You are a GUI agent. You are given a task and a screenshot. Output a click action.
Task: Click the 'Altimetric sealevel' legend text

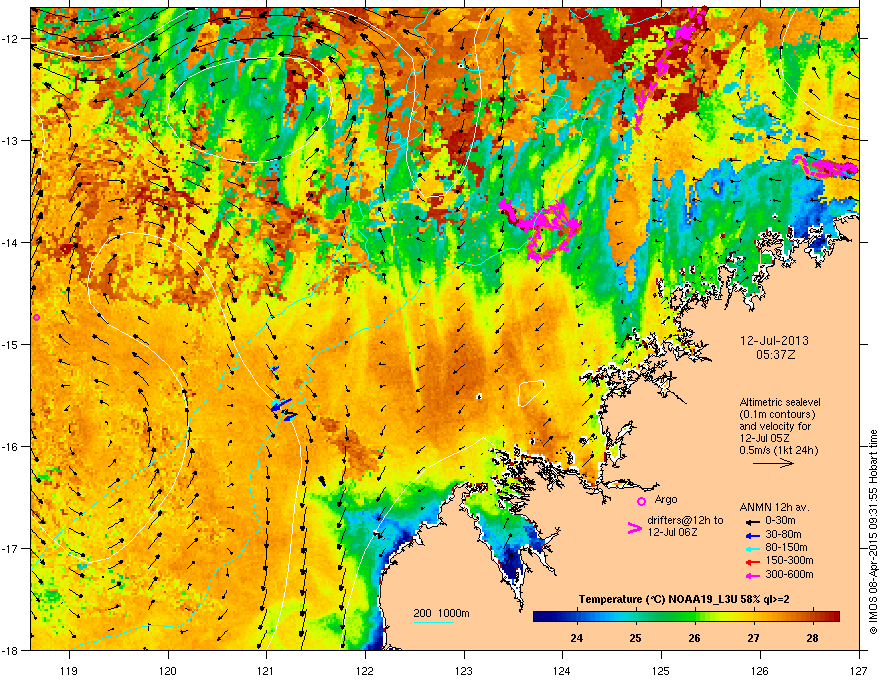[780, 402]
